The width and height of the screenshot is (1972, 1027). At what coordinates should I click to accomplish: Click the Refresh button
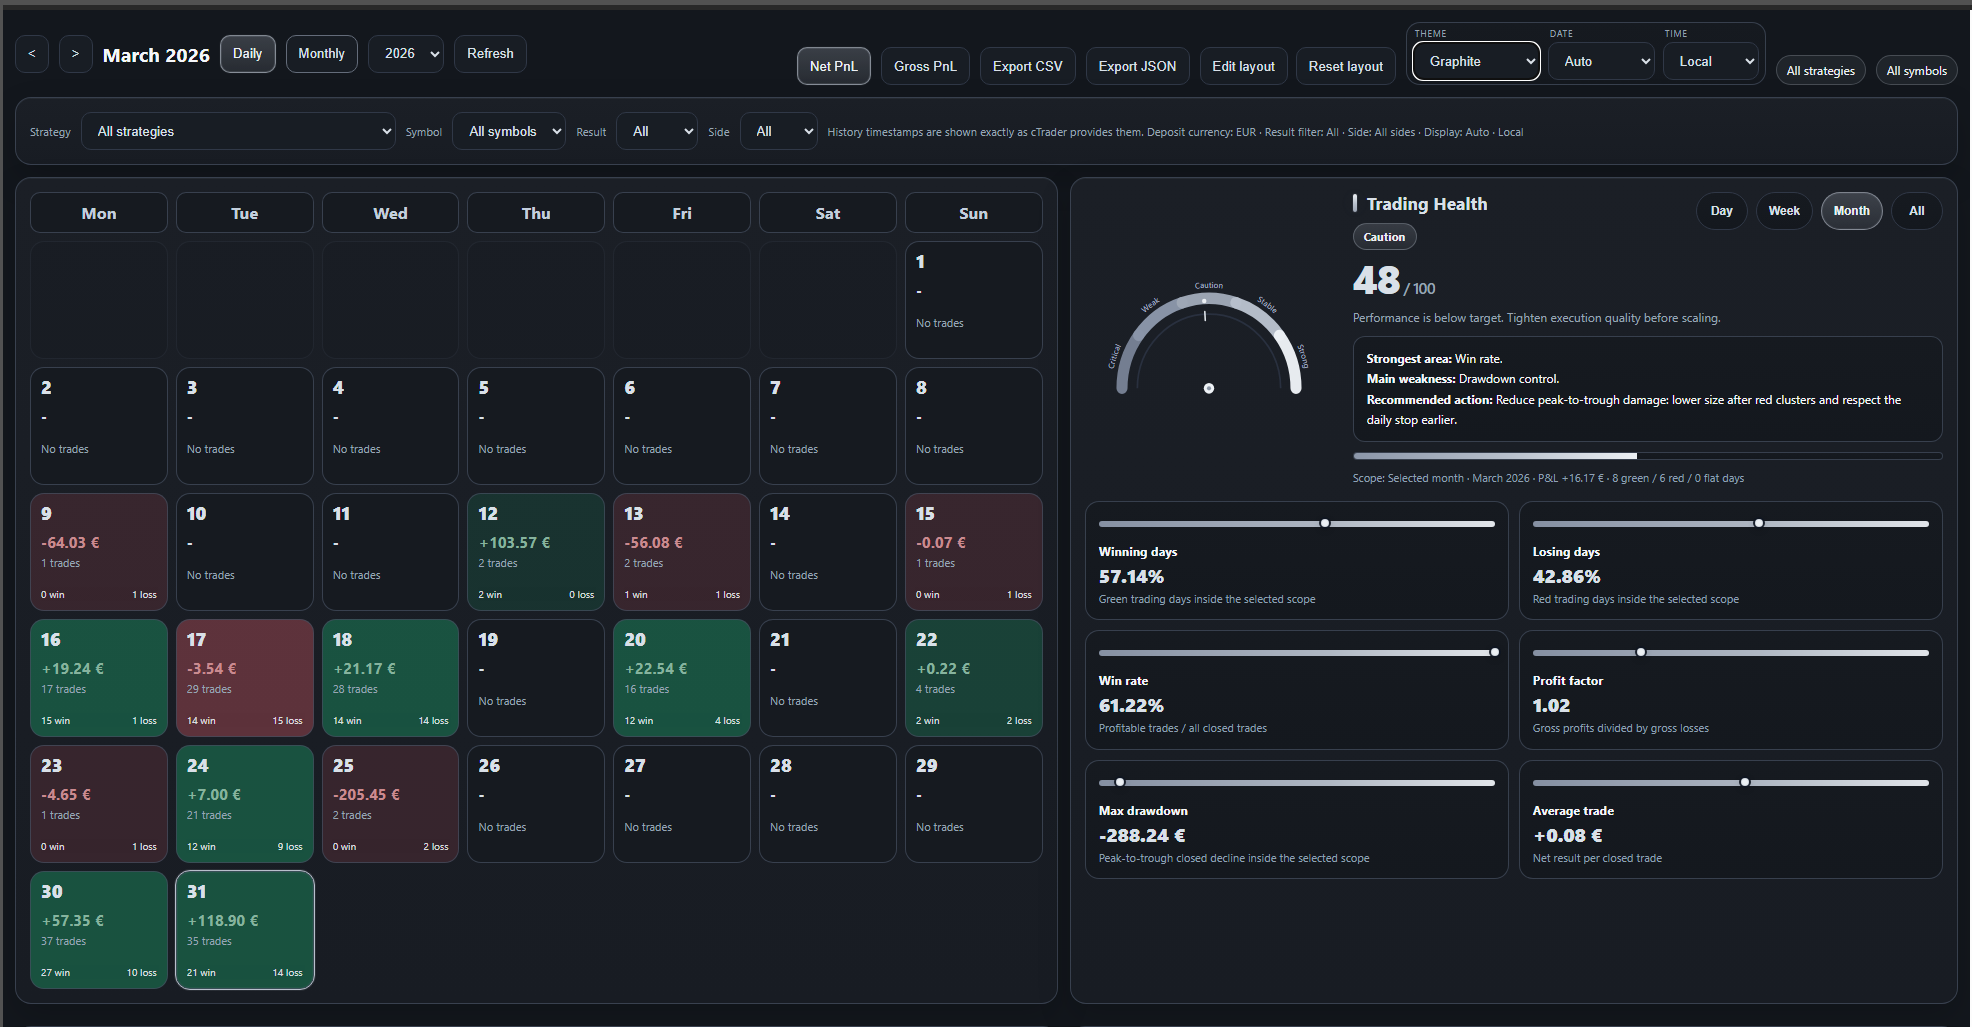tap(490, 53)
